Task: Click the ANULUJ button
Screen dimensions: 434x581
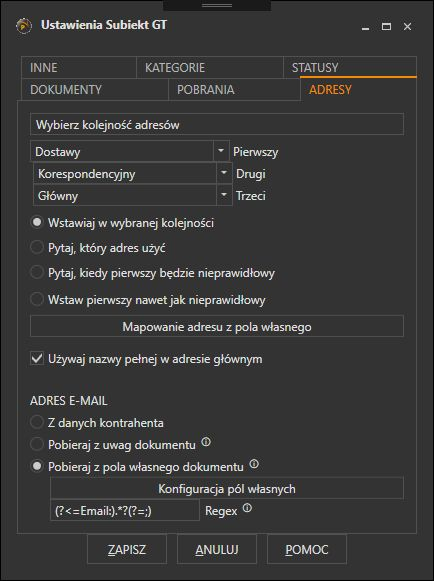Action: [217, 549]
